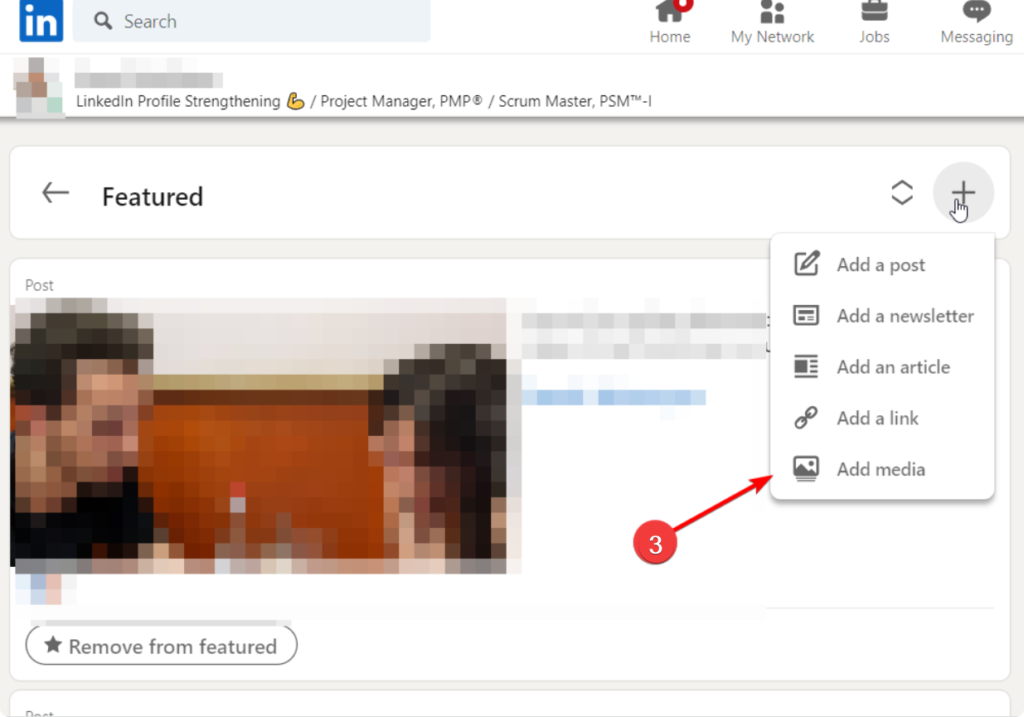The image size is (1024, 717).
Task: Click the profile avatar in header
Action: [x=39, y=88]
